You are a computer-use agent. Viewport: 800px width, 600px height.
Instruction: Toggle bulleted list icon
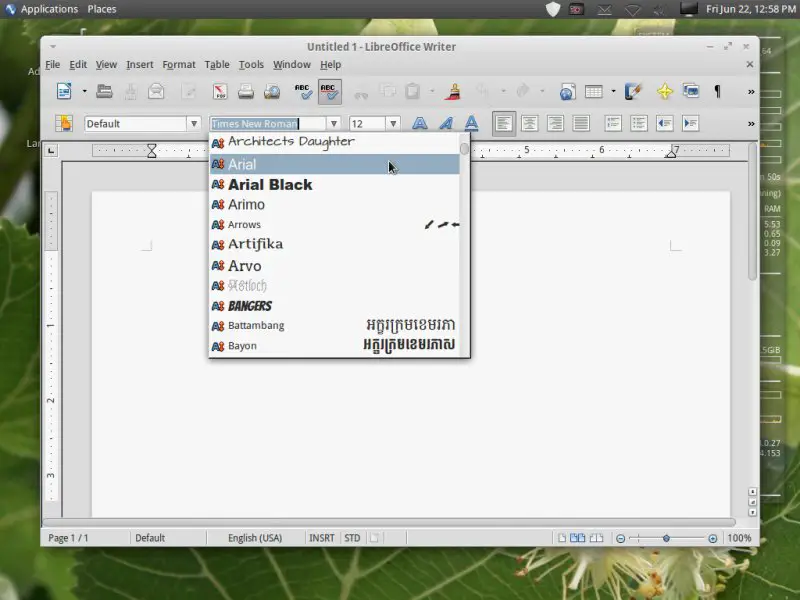[639, 123]
